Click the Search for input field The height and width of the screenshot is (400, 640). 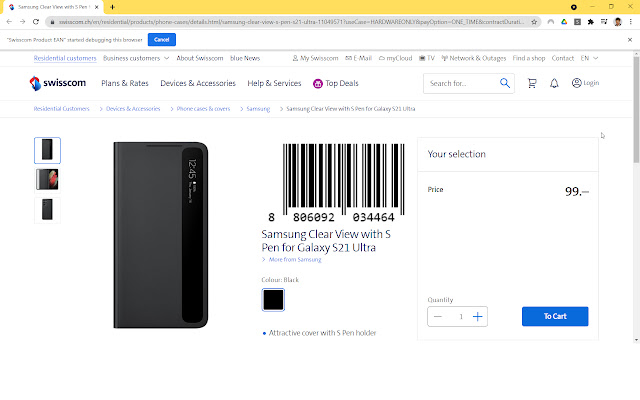[x=462, y=83]
